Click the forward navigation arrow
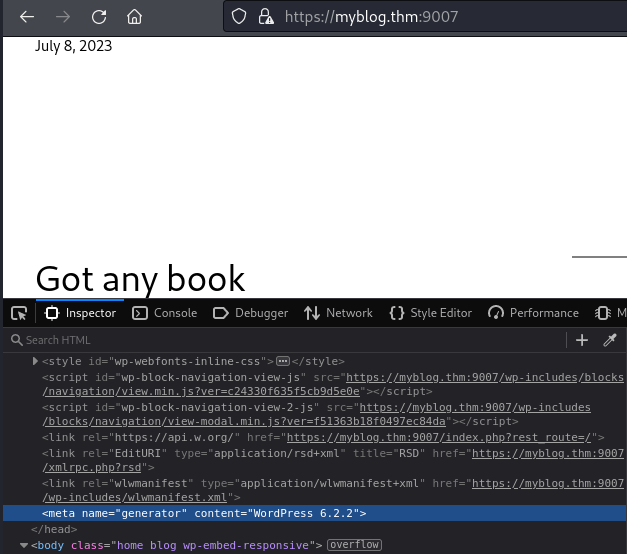Screen dimensions: 627x554 click(63, 17)
